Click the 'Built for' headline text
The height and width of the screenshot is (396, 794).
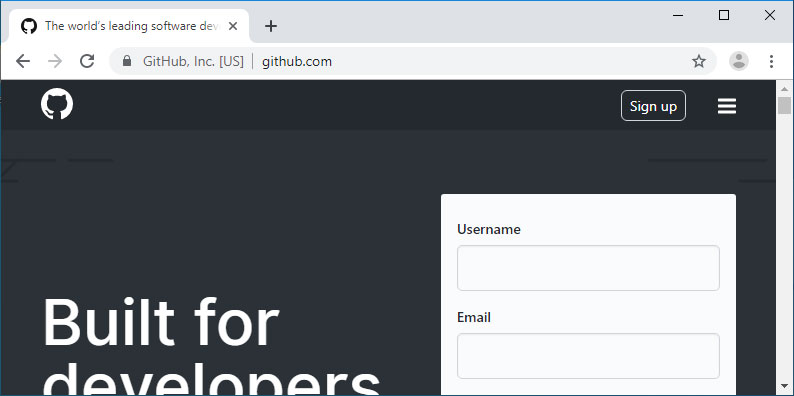161,323
